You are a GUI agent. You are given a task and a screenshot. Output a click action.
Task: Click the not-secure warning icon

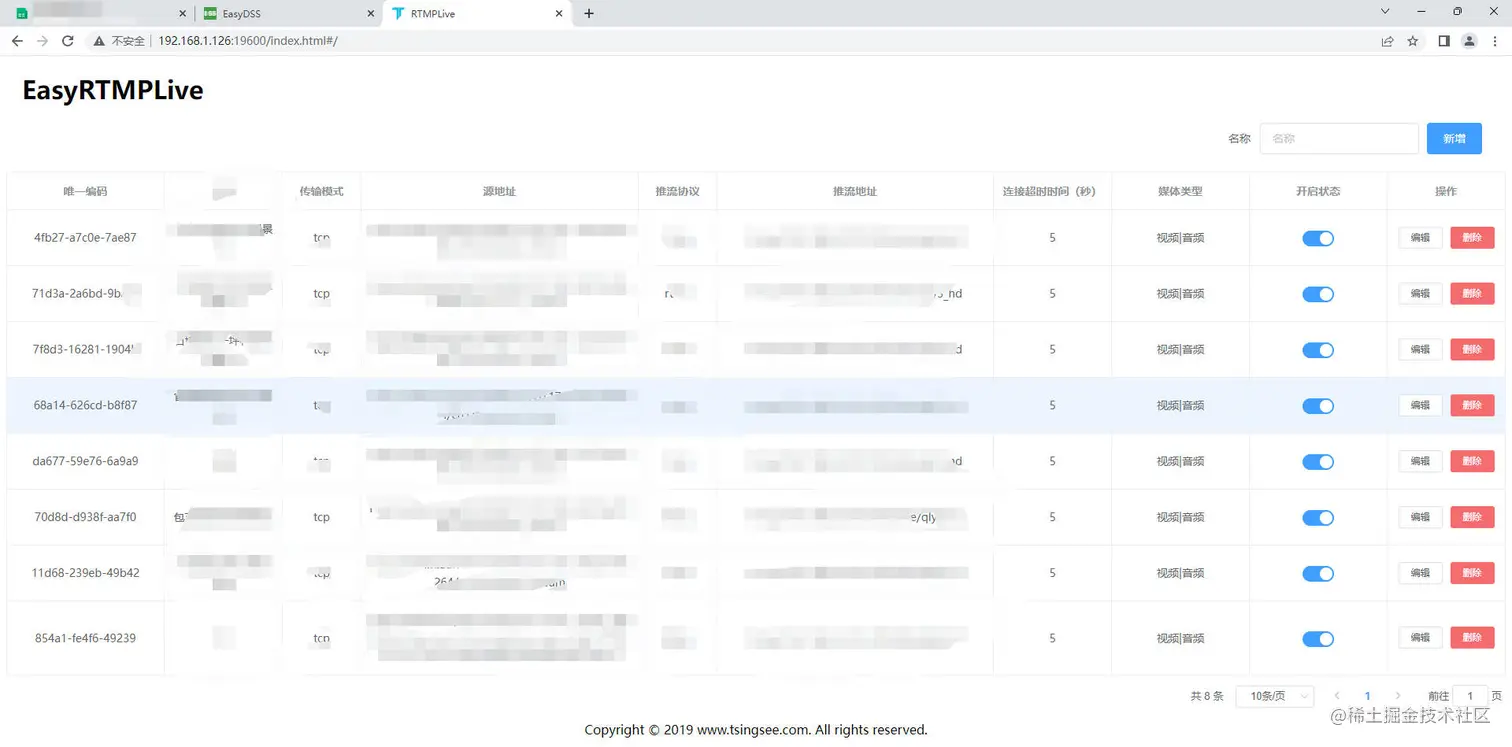coord(99,41)
